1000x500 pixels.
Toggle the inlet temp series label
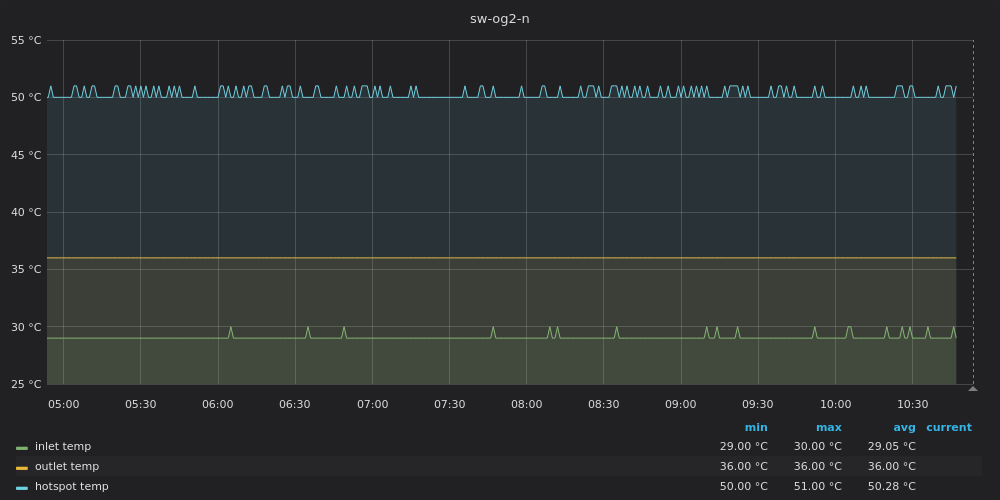(62, 446)
